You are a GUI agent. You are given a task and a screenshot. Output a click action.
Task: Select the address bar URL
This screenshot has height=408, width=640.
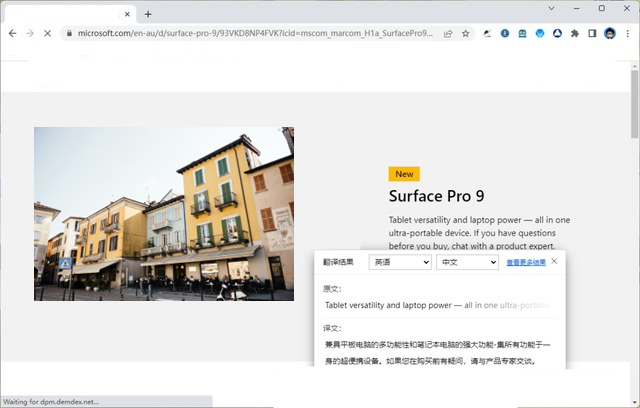click(x=255, y=33)
